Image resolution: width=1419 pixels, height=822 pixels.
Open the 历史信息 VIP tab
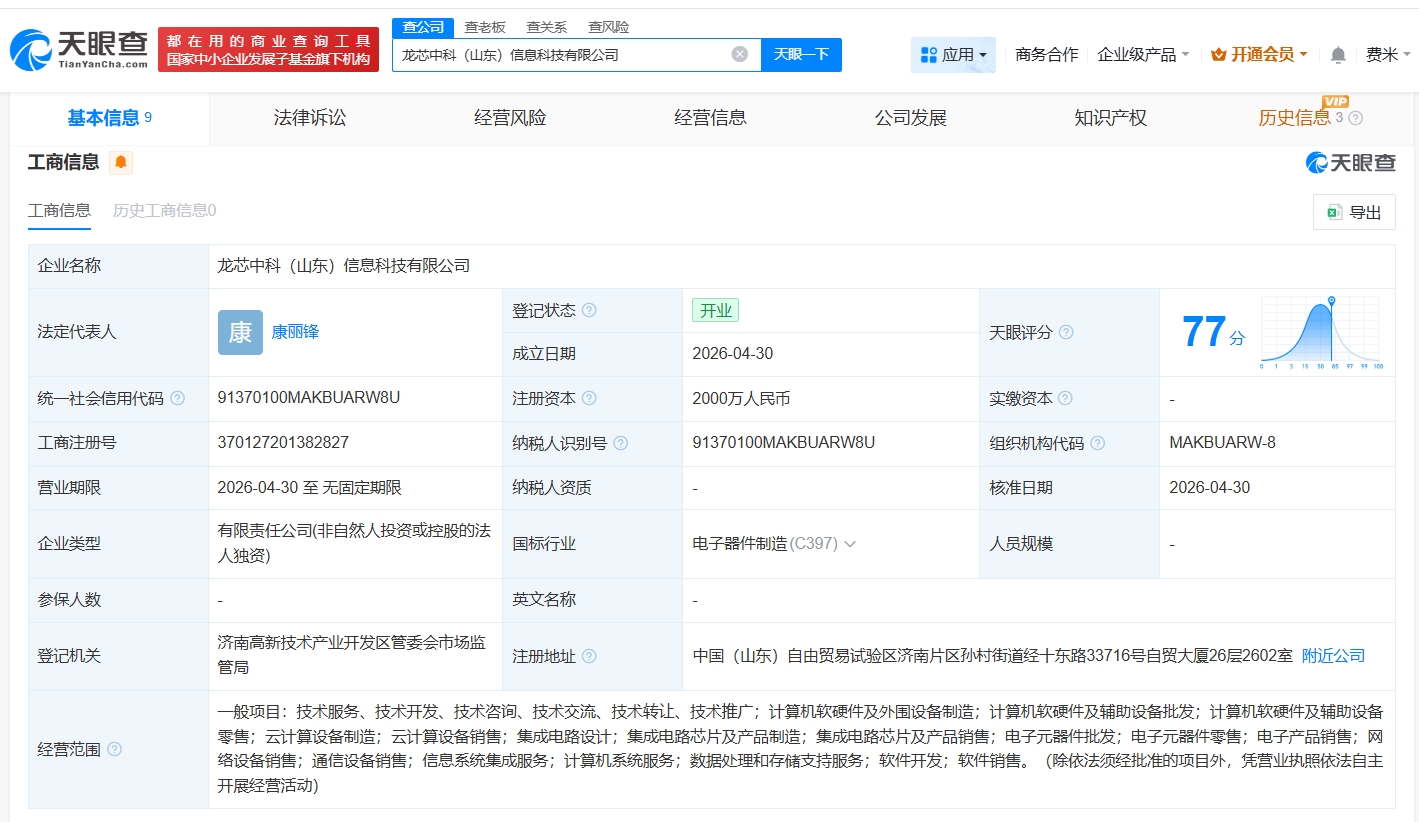click(x=1310, y=118)
